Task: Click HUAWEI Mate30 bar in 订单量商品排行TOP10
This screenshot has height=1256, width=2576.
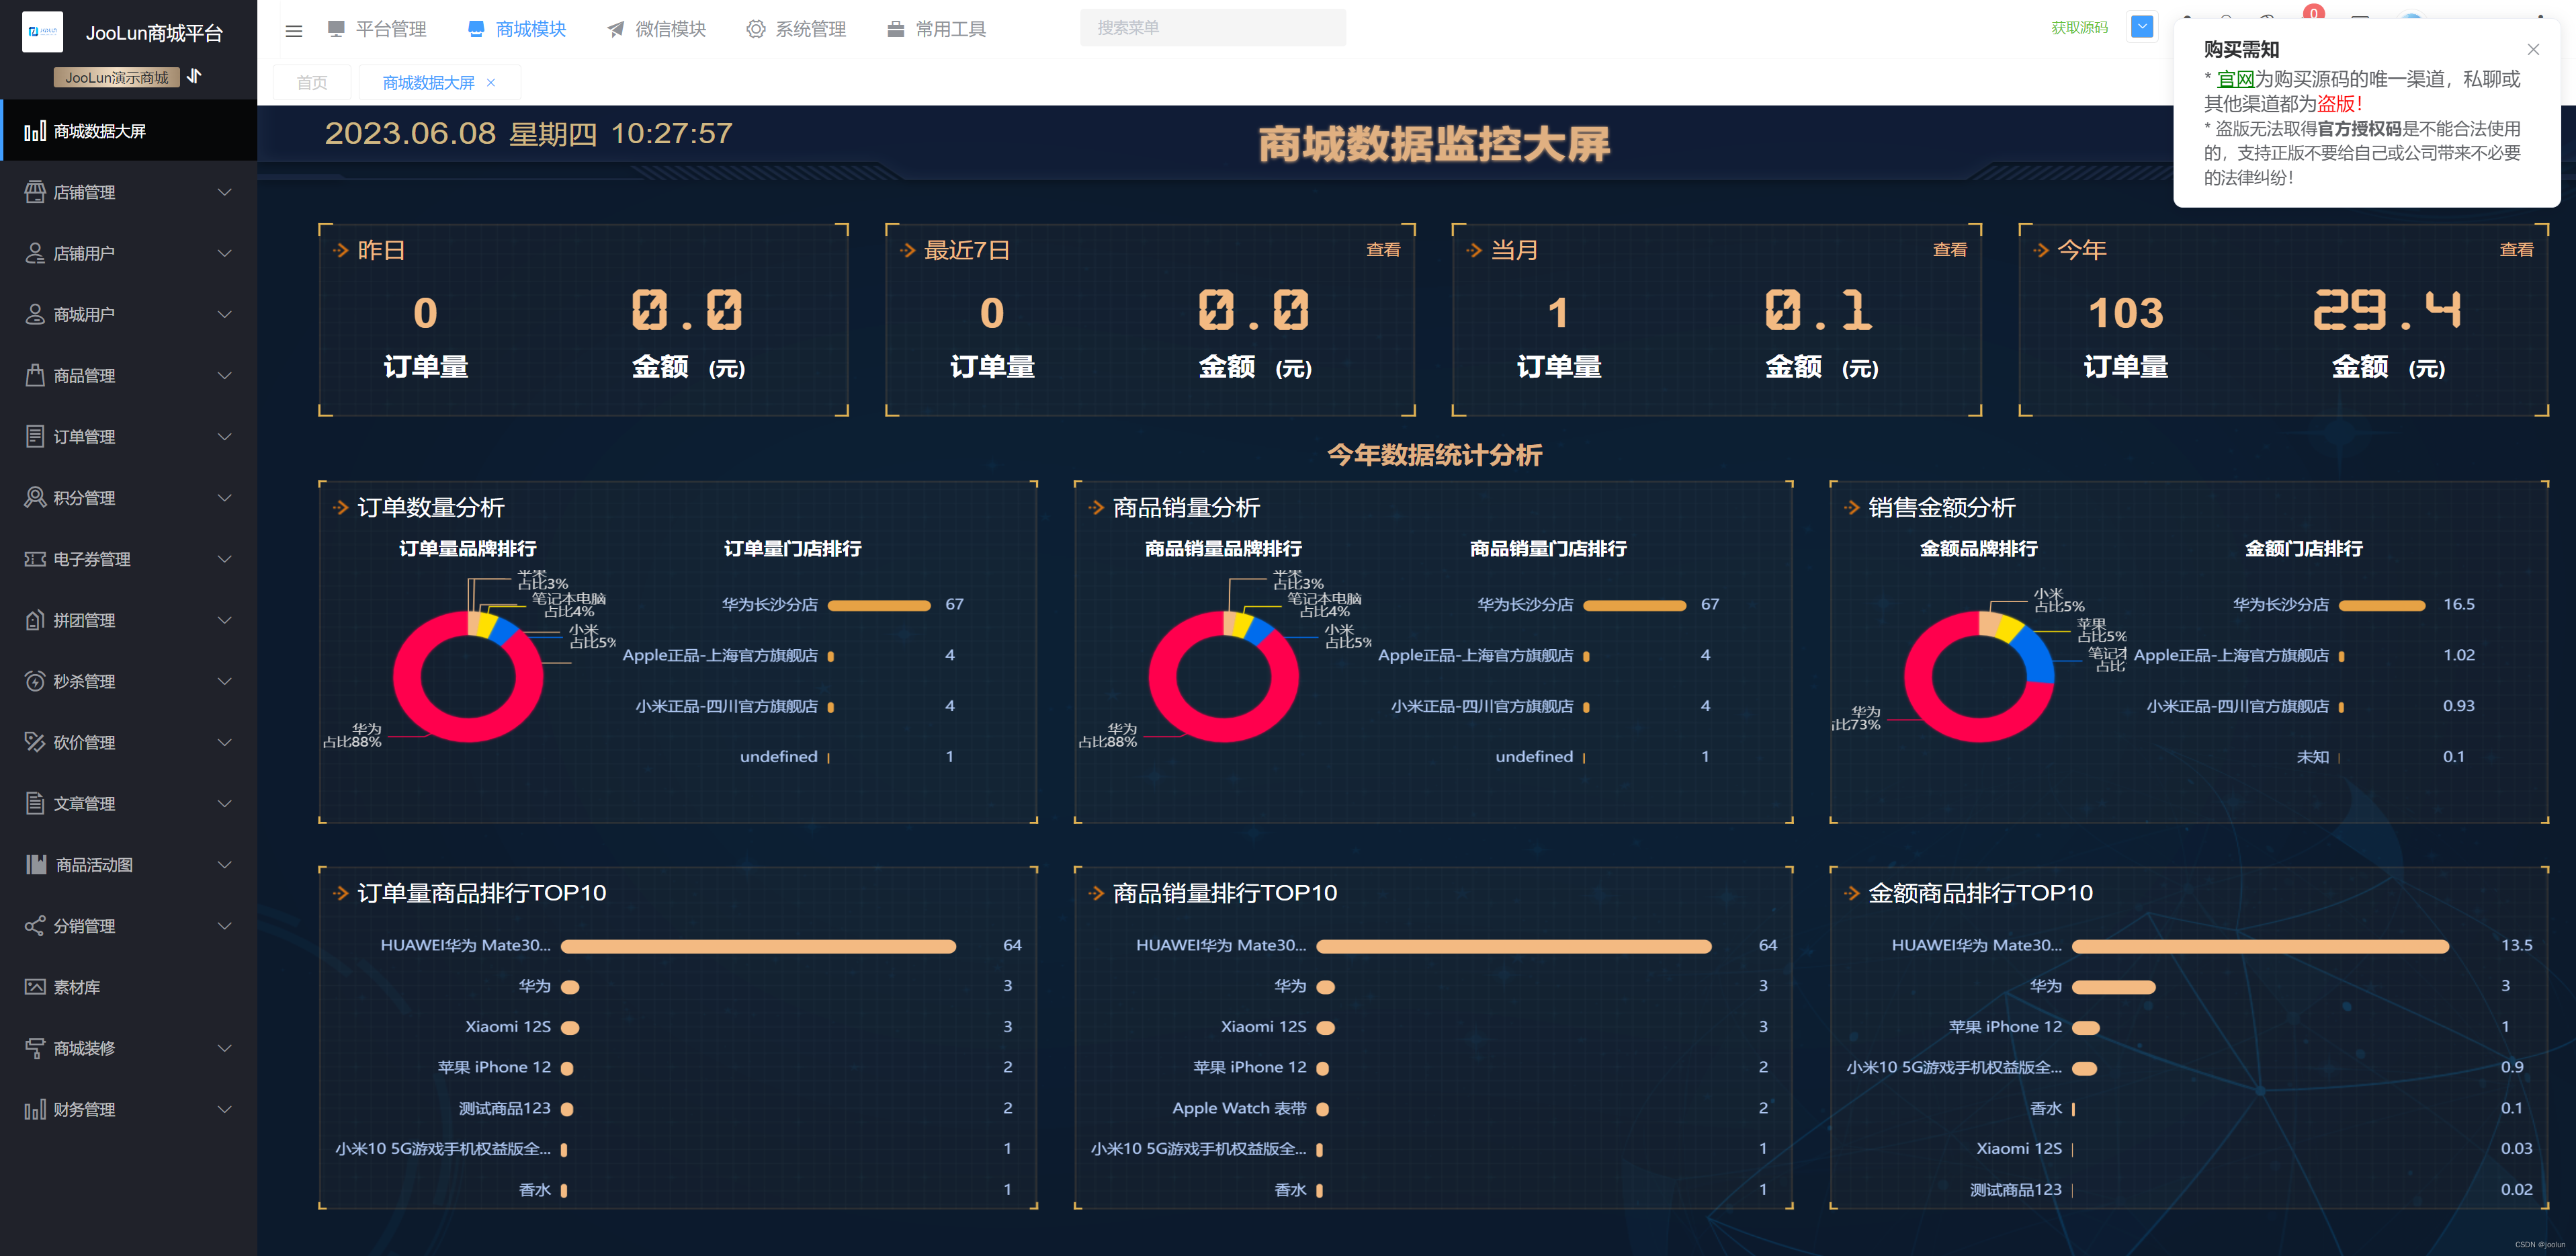Action: pos(758,946)
